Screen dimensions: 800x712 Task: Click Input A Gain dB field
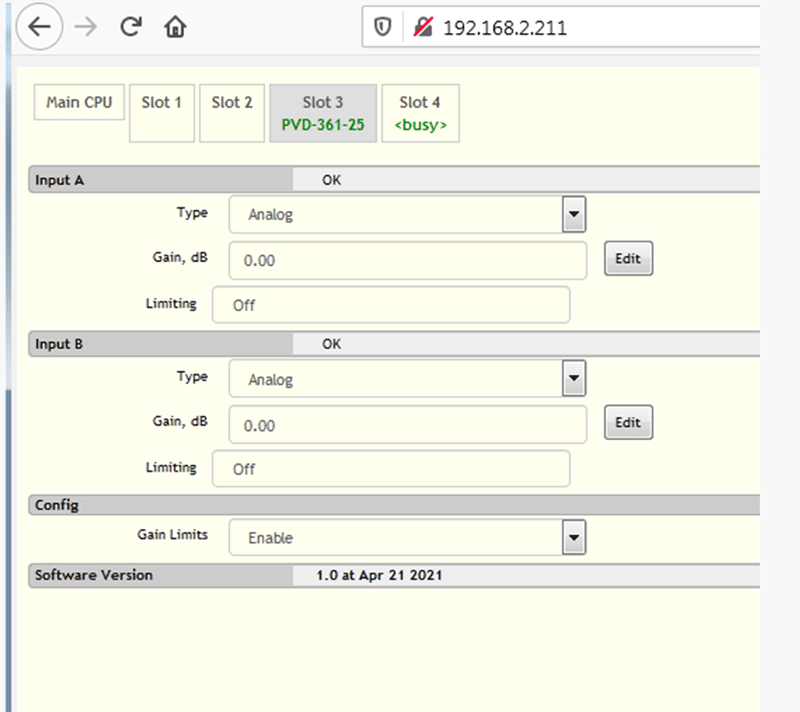[x=407, y=260]
